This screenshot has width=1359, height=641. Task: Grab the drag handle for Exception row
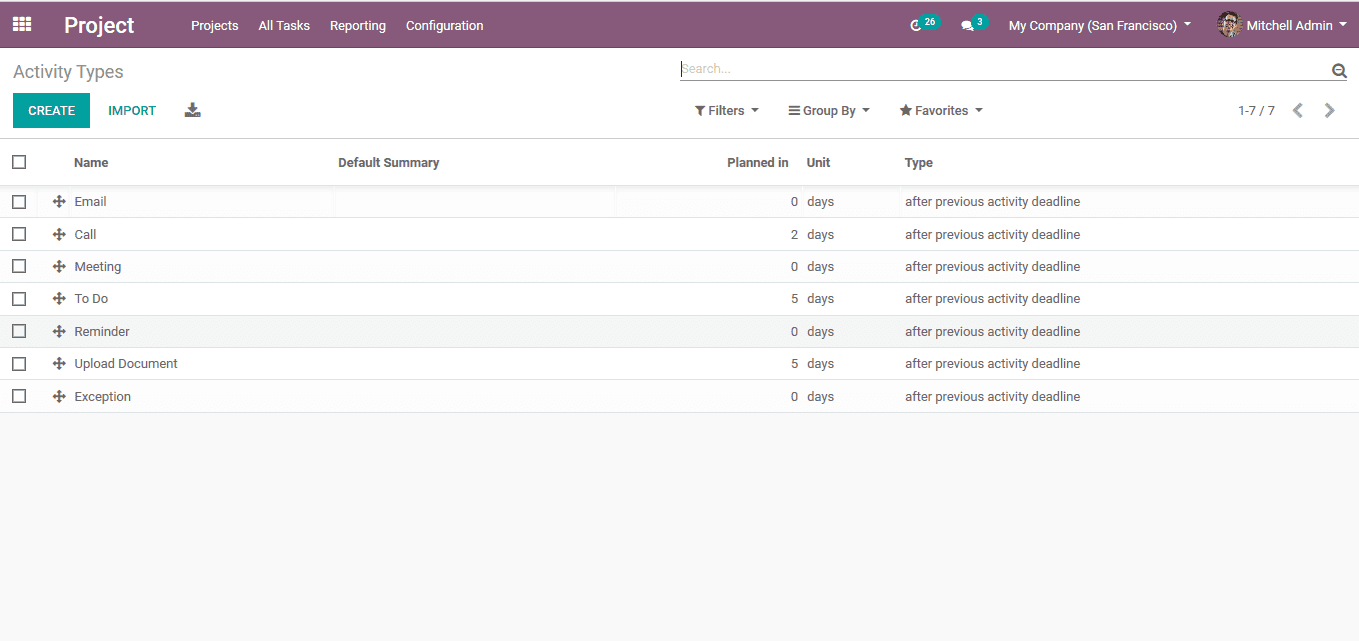coord(59,396)
